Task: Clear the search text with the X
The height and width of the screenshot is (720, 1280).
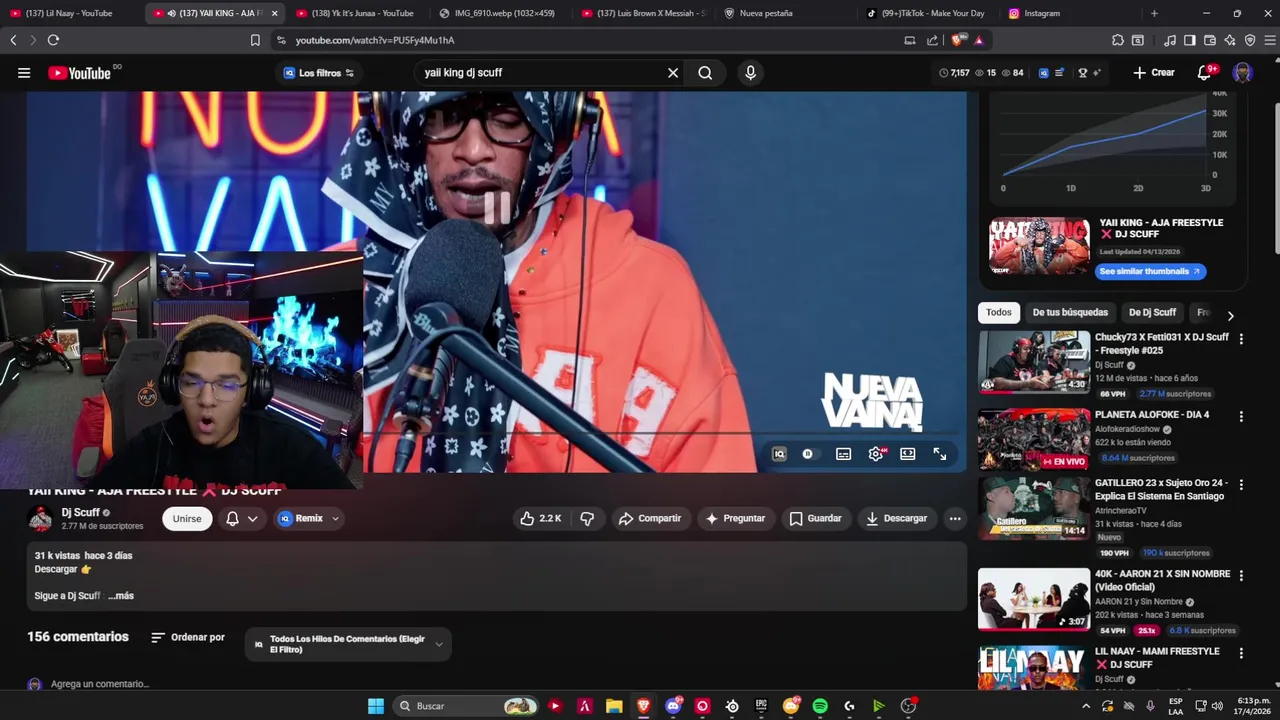Action: tap(673, 73)
